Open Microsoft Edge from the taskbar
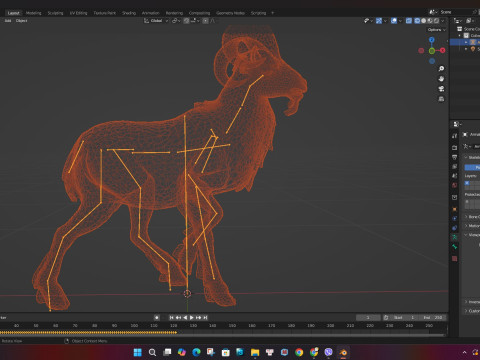Screen dimensions: 480x360 (196, 352)
